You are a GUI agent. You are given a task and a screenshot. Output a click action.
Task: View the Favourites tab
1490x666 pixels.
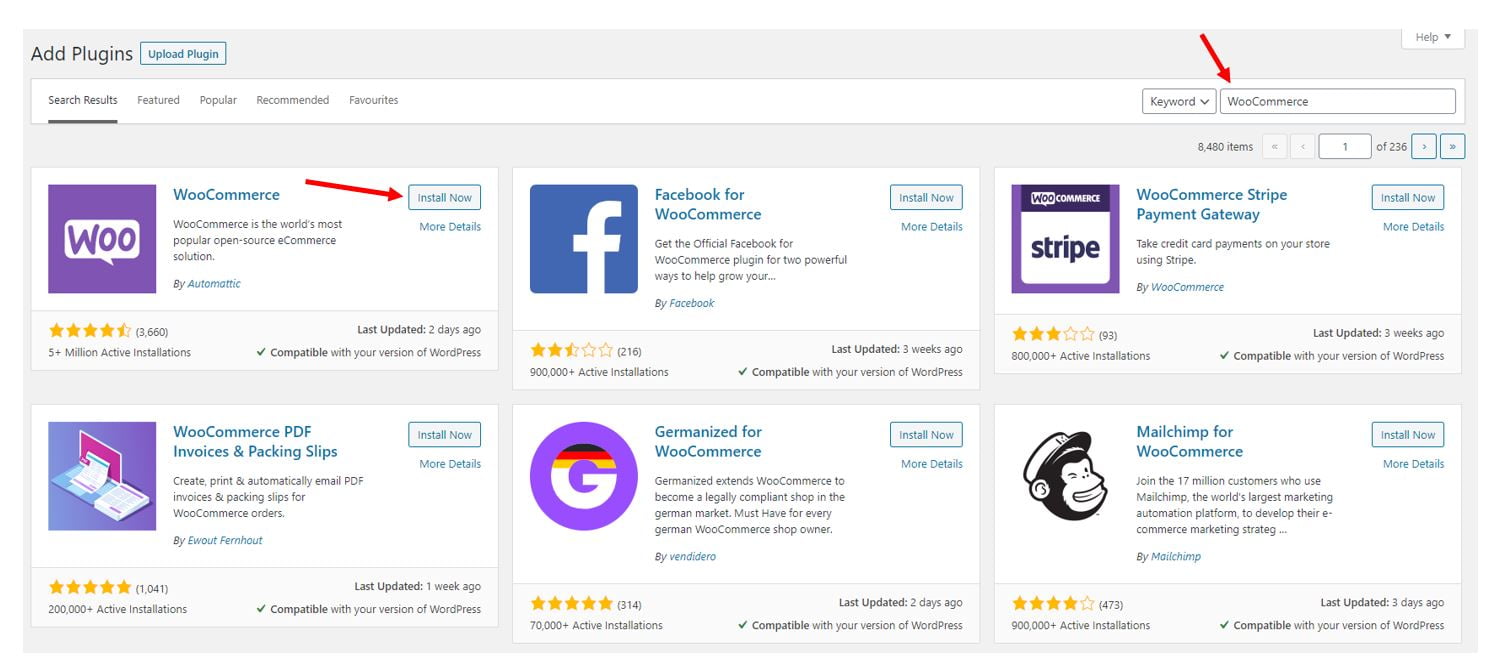[374, 100]
